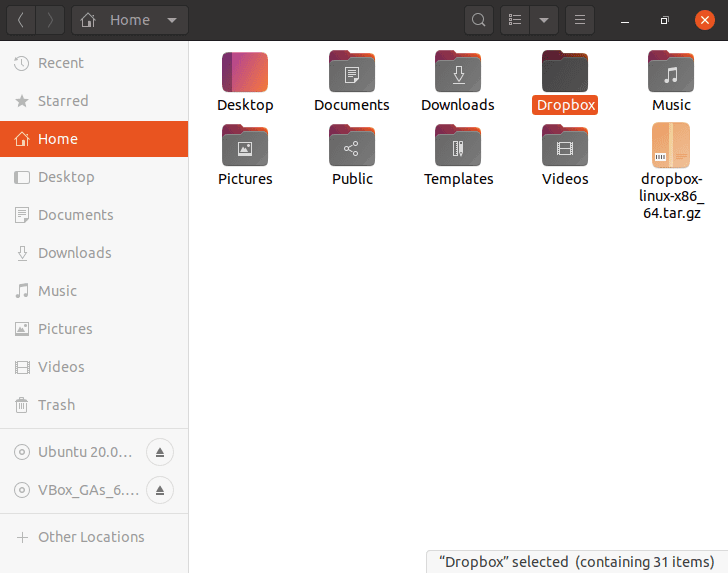Eject the VBox_GAs_6… disc
Screen dimensions: 728x573
tap(160, 490)
